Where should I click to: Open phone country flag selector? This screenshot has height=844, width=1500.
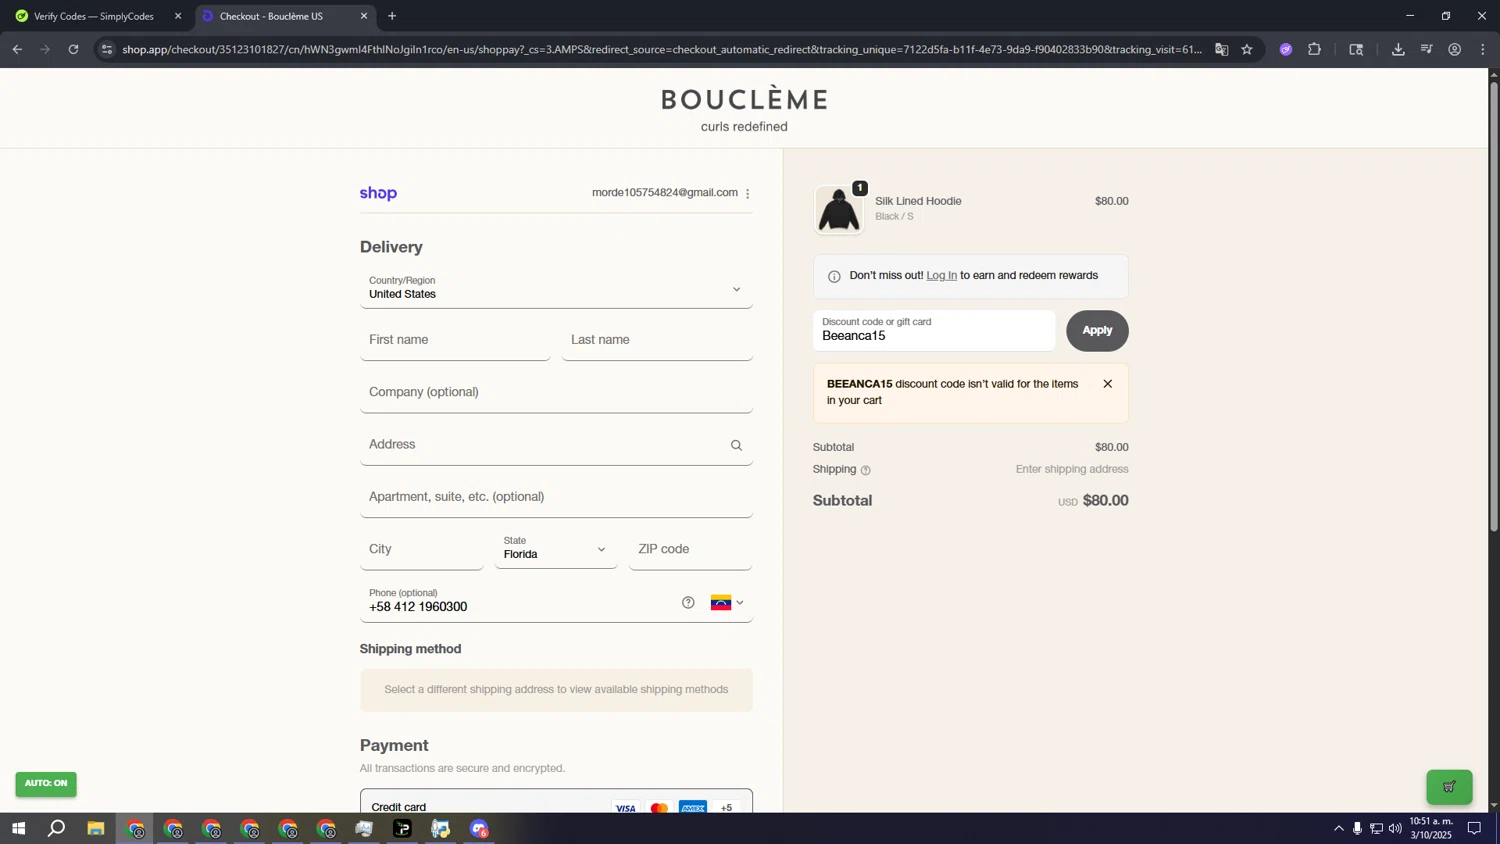point(727,602)
